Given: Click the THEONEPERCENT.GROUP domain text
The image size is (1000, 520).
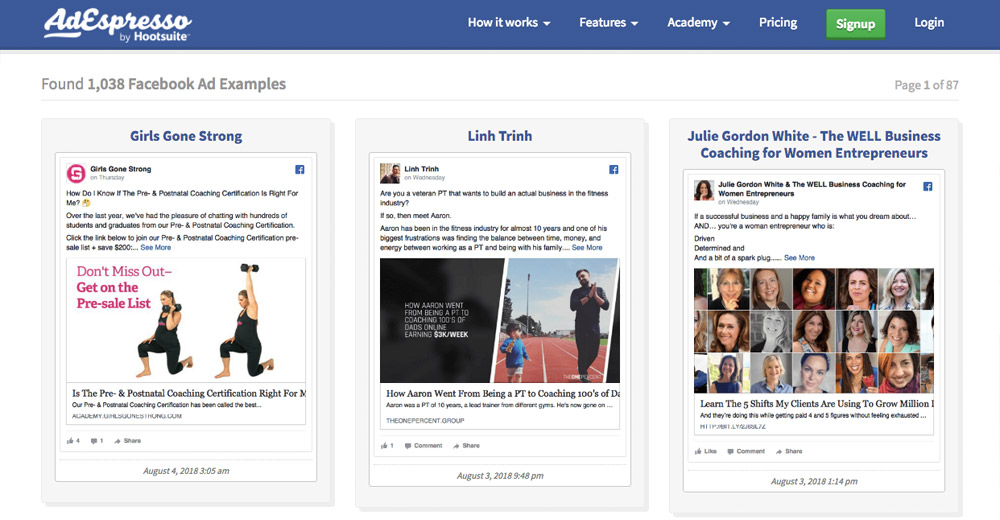Looking at the screenshot, I should pyautogui.click(x=425, y=420).
